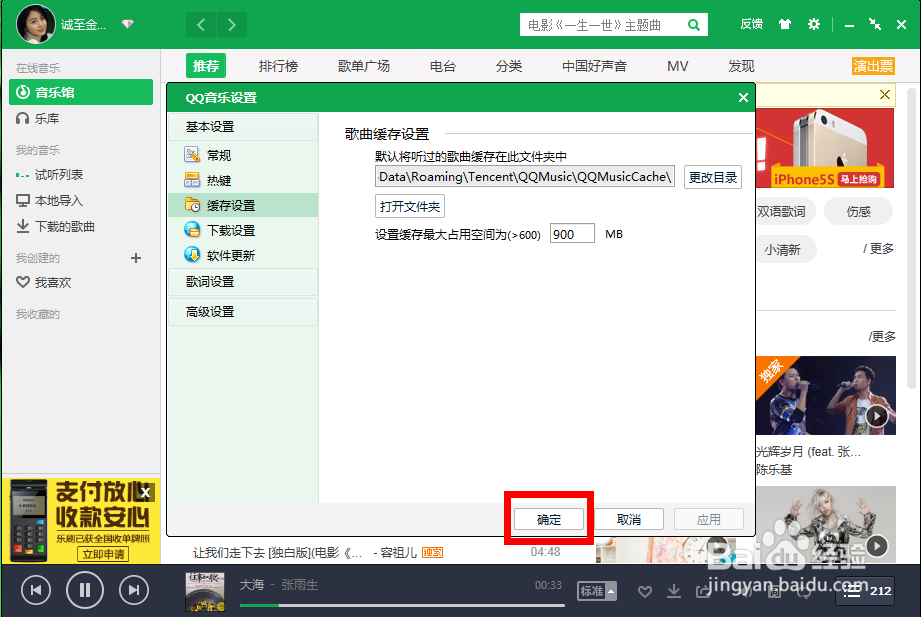921x617 pixels.
Task: Select 下载设置 settings item
Action: [243, 230]
